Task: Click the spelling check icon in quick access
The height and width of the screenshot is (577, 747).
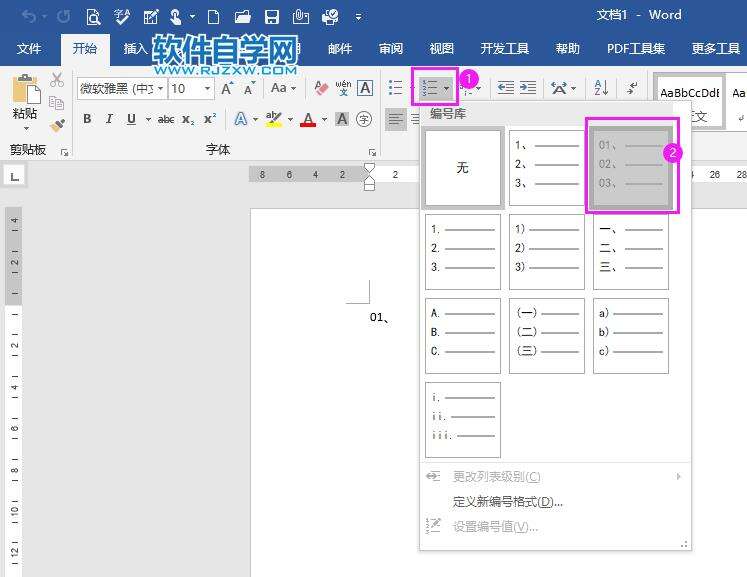Action: [x=122, y=17]
